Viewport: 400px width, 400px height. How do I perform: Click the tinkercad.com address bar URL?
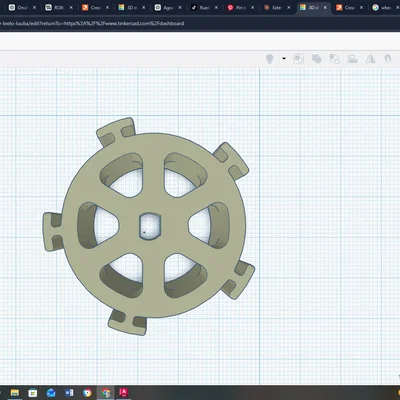92,23
